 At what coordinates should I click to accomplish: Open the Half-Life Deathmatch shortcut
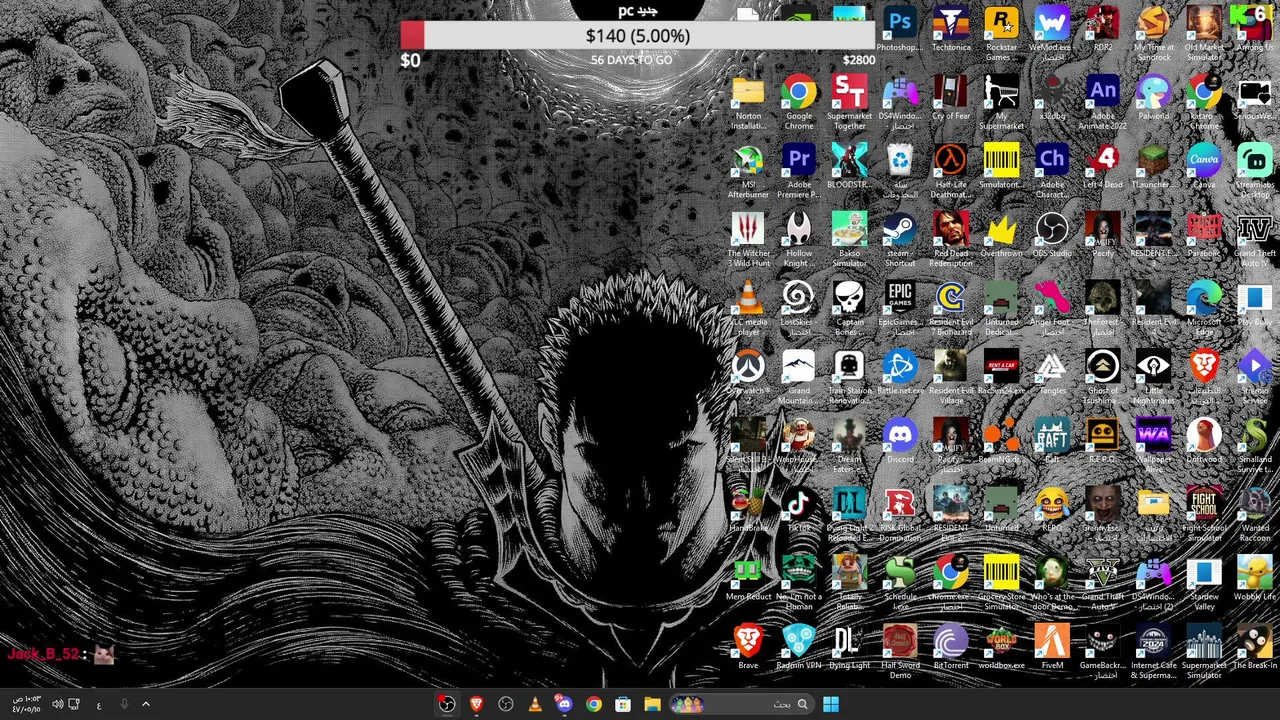tap(951, 172)
